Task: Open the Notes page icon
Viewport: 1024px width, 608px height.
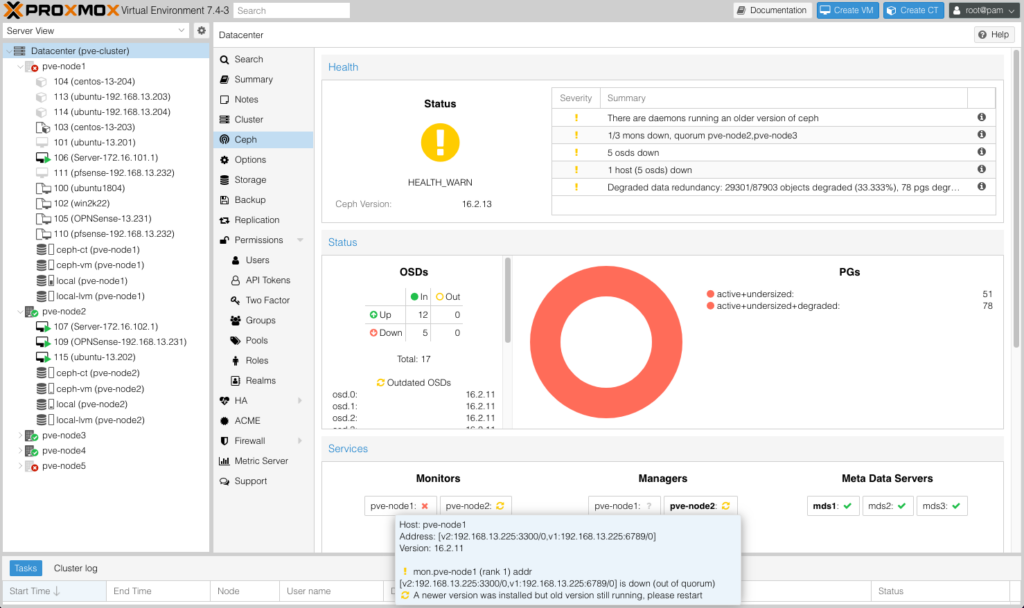Action: point(224,99)
